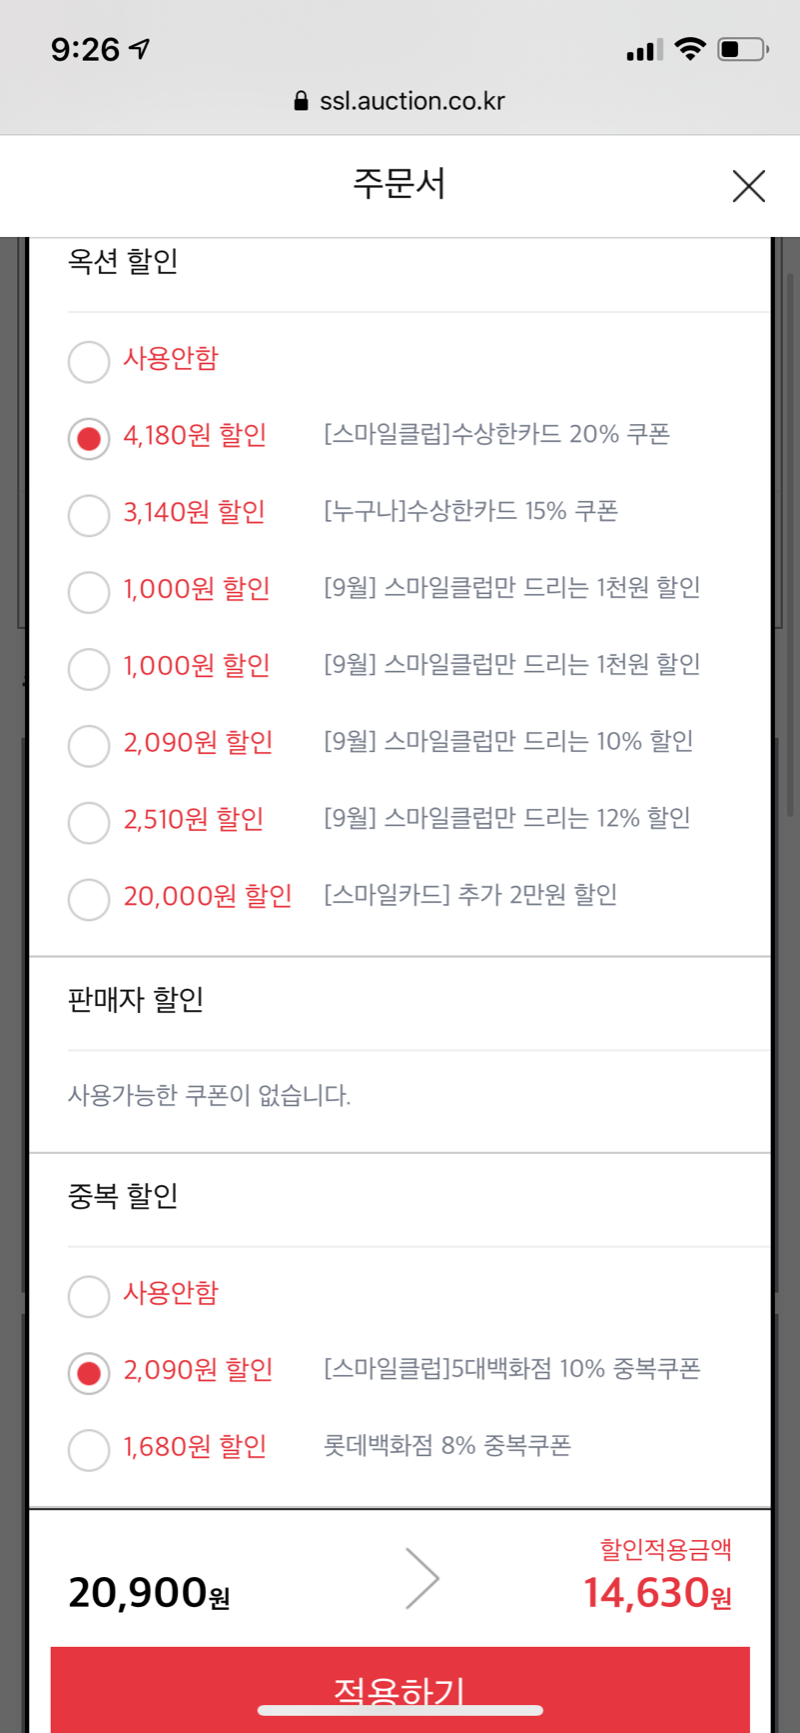This screenshot has width=800, height=1733.
Task: Tap the ssl.auction.co.kr address bar
Action: click(x=411, y=101)
